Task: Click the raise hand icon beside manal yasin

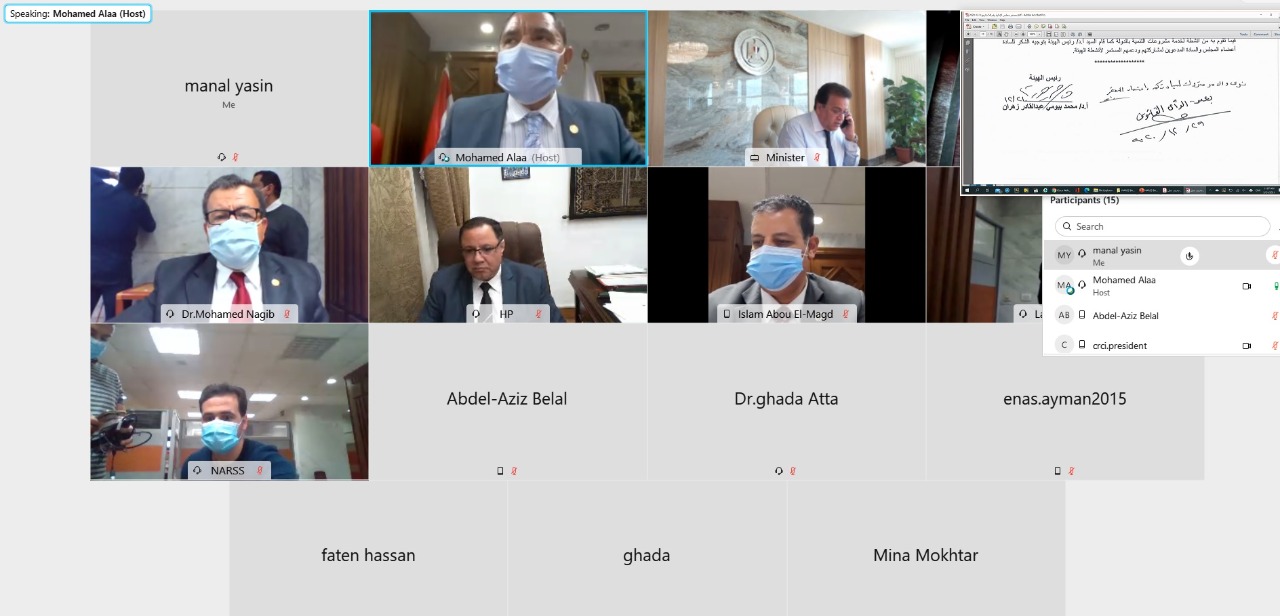Action: pos(1189,256)
